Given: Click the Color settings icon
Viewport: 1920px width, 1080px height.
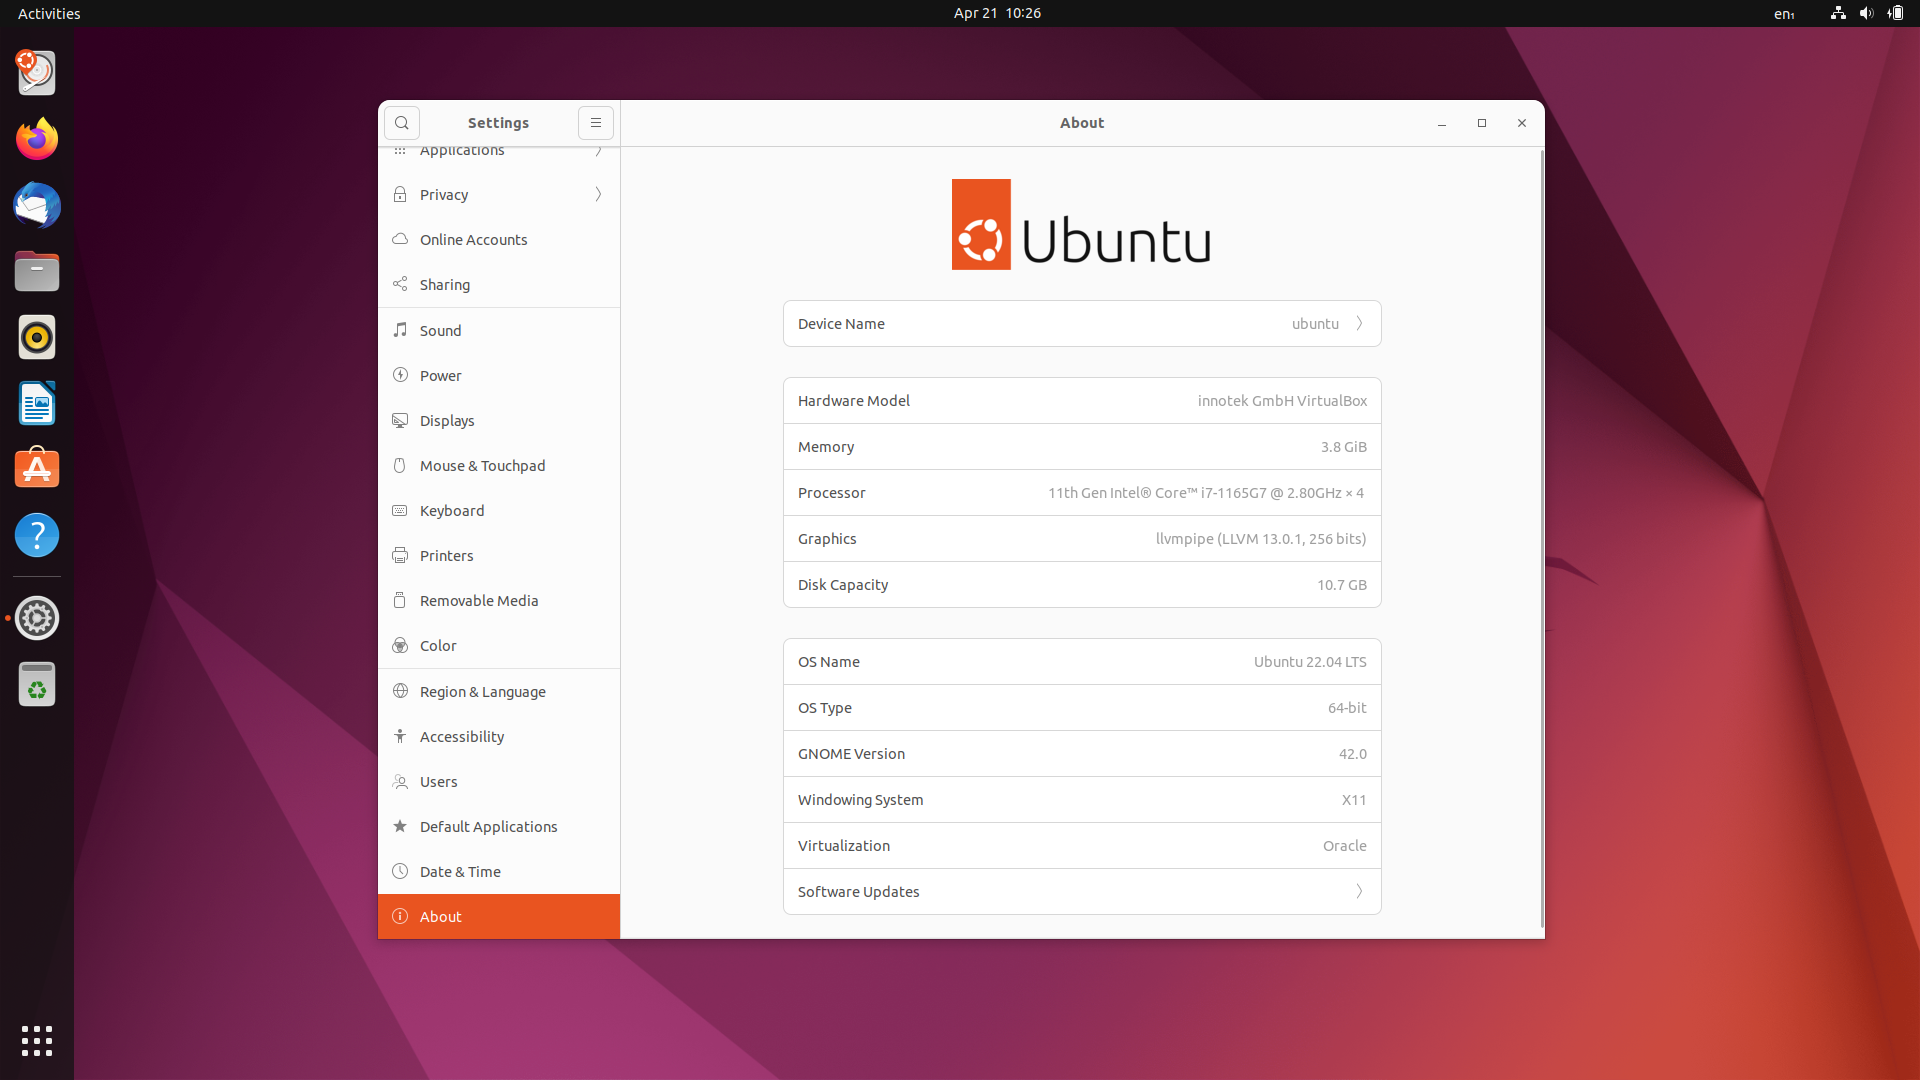Looking at the screenshot, I should 400,645.
